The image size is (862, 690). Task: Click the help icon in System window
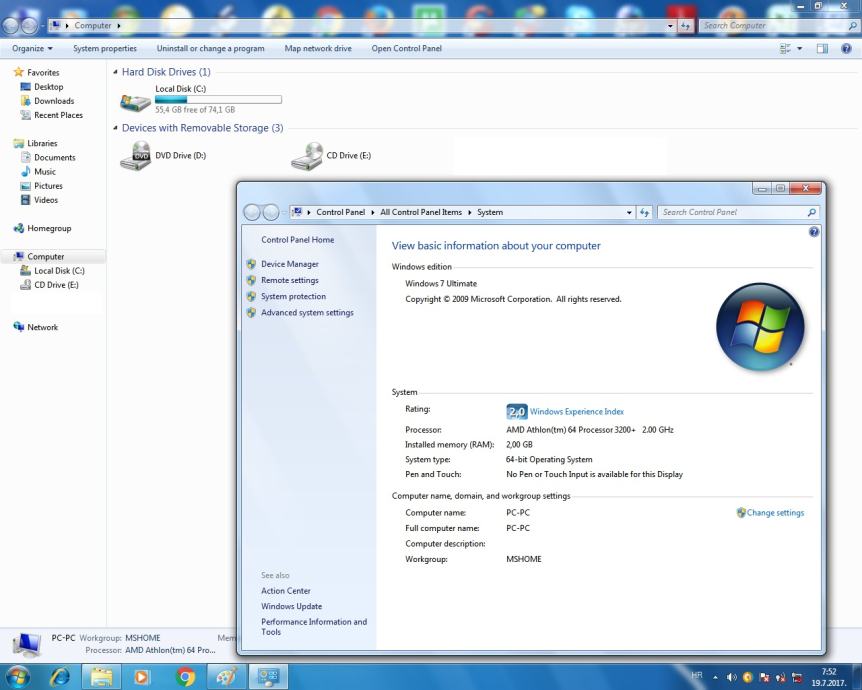pos(813,232)
